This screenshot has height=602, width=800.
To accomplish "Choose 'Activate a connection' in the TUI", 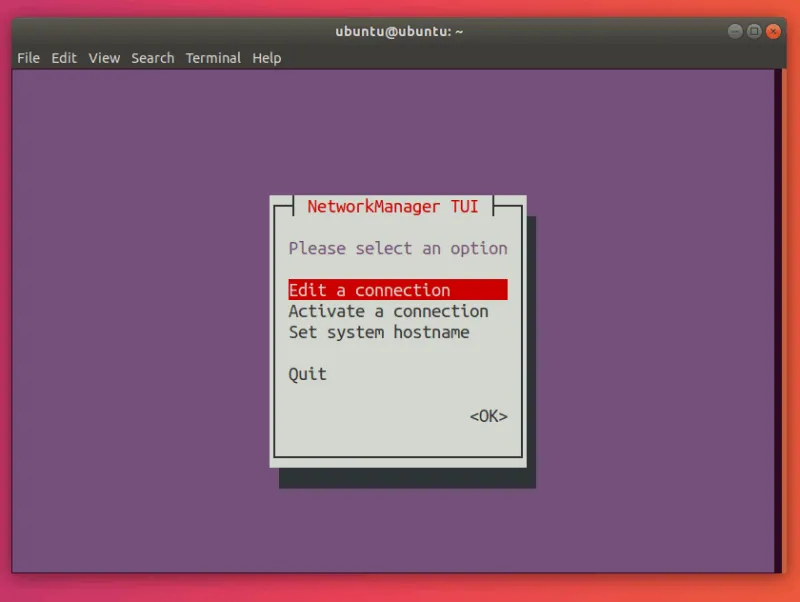I will tap(388, 311).
